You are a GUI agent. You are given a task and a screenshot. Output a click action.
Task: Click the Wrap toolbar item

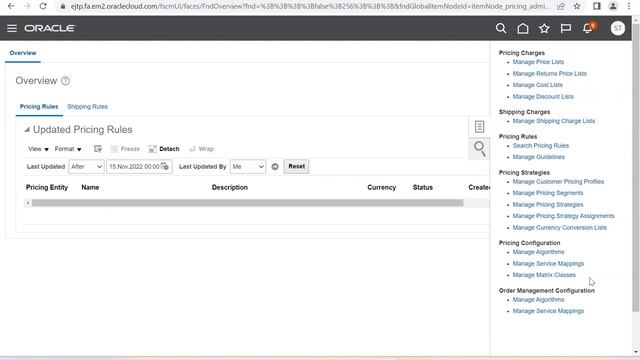tap(202, 149)
